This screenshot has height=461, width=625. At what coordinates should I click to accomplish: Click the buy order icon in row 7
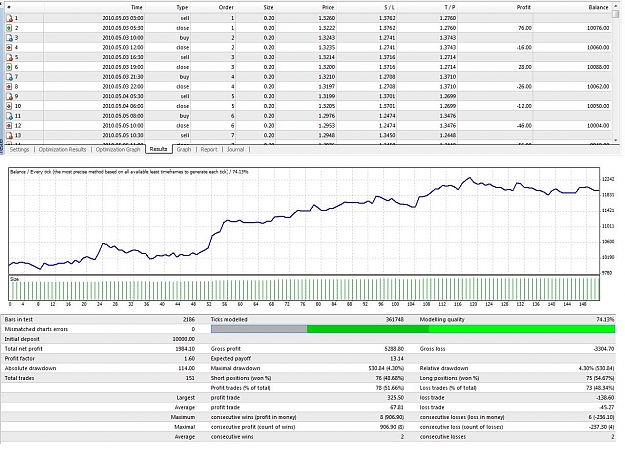[10, 77]
